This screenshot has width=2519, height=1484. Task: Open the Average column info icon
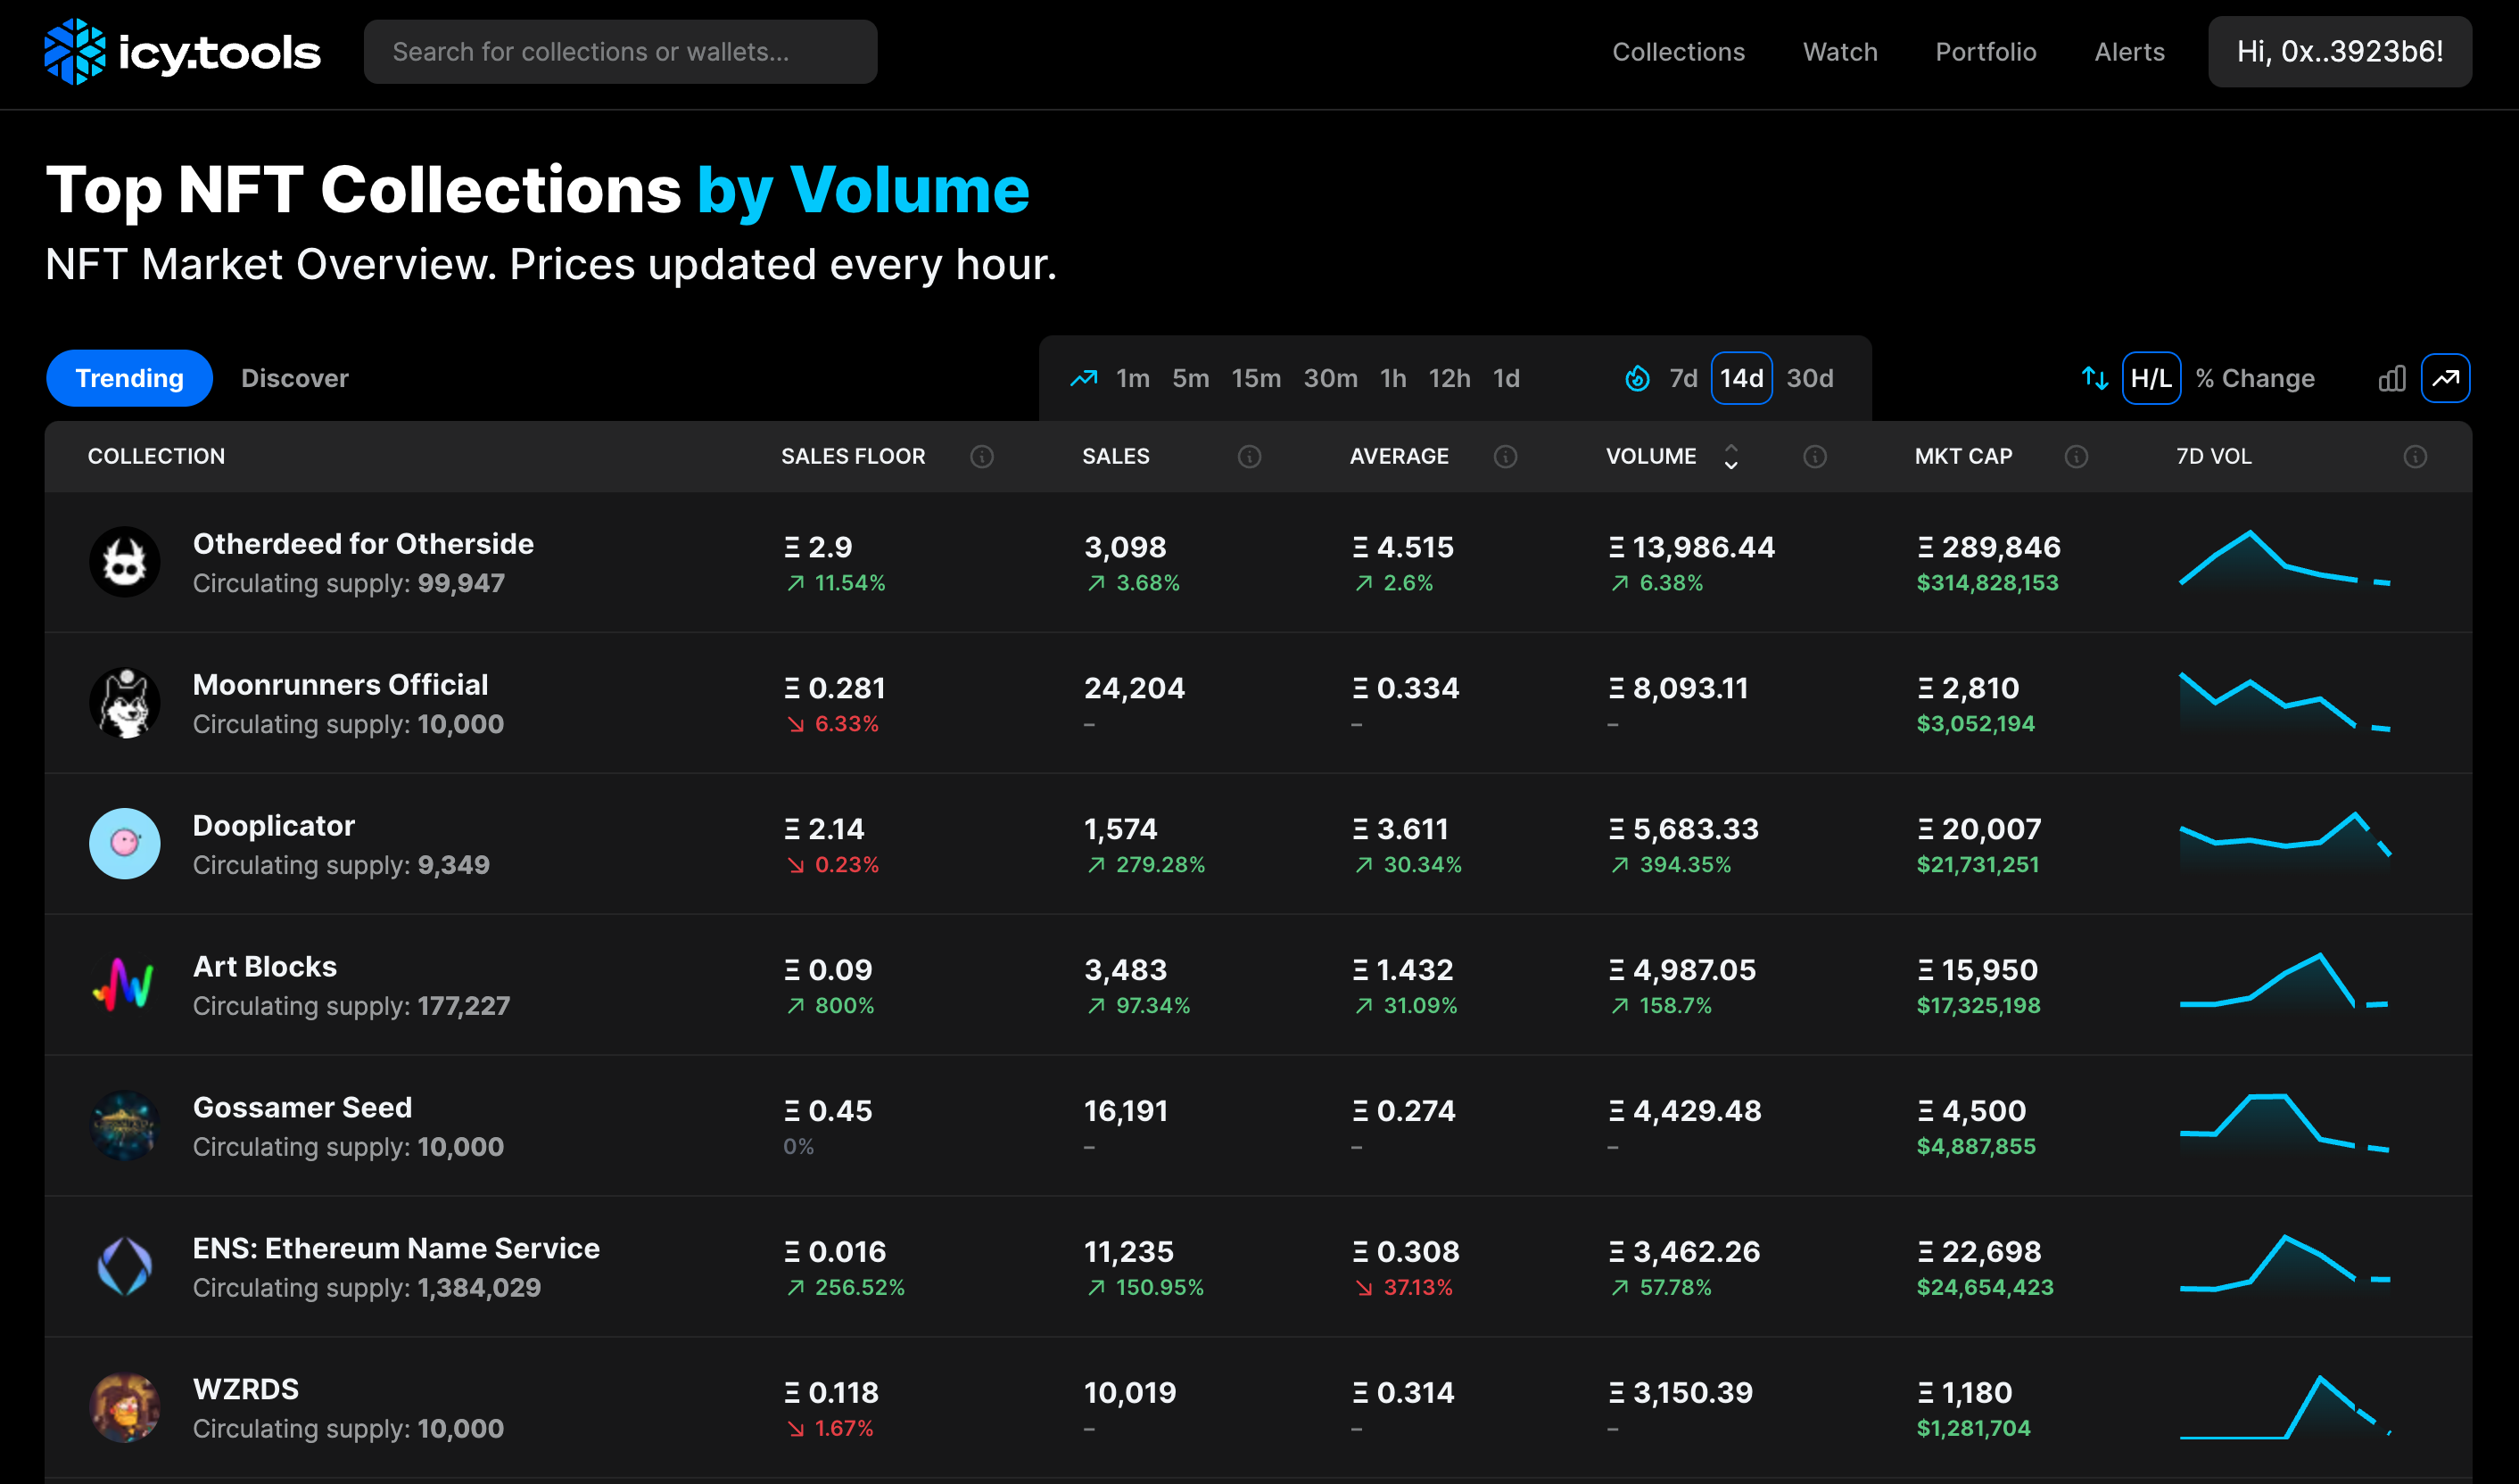pyautogui.click(x=1505, y=456)
